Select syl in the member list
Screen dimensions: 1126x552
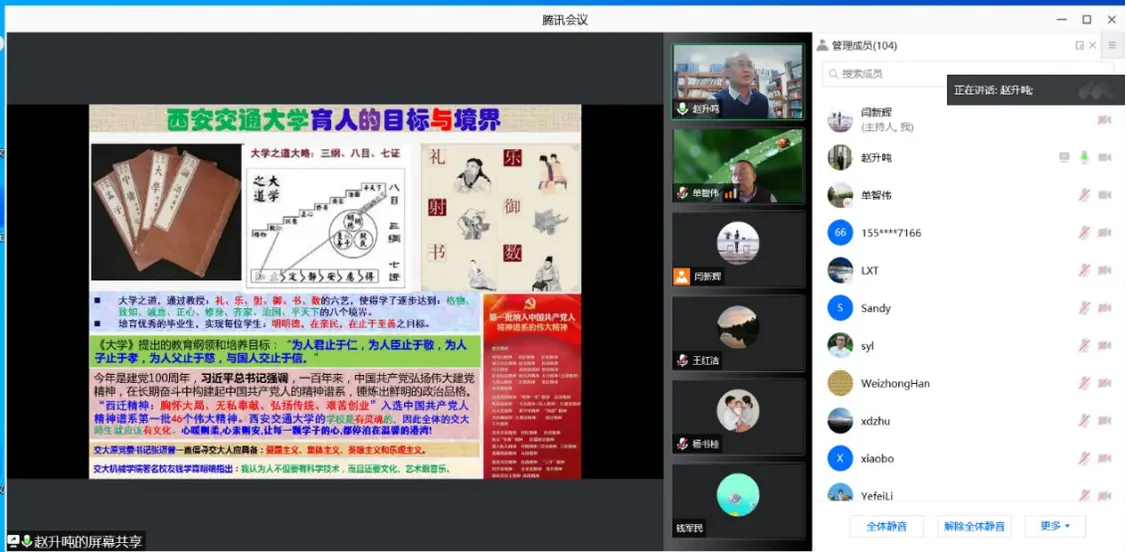(867, 346)
